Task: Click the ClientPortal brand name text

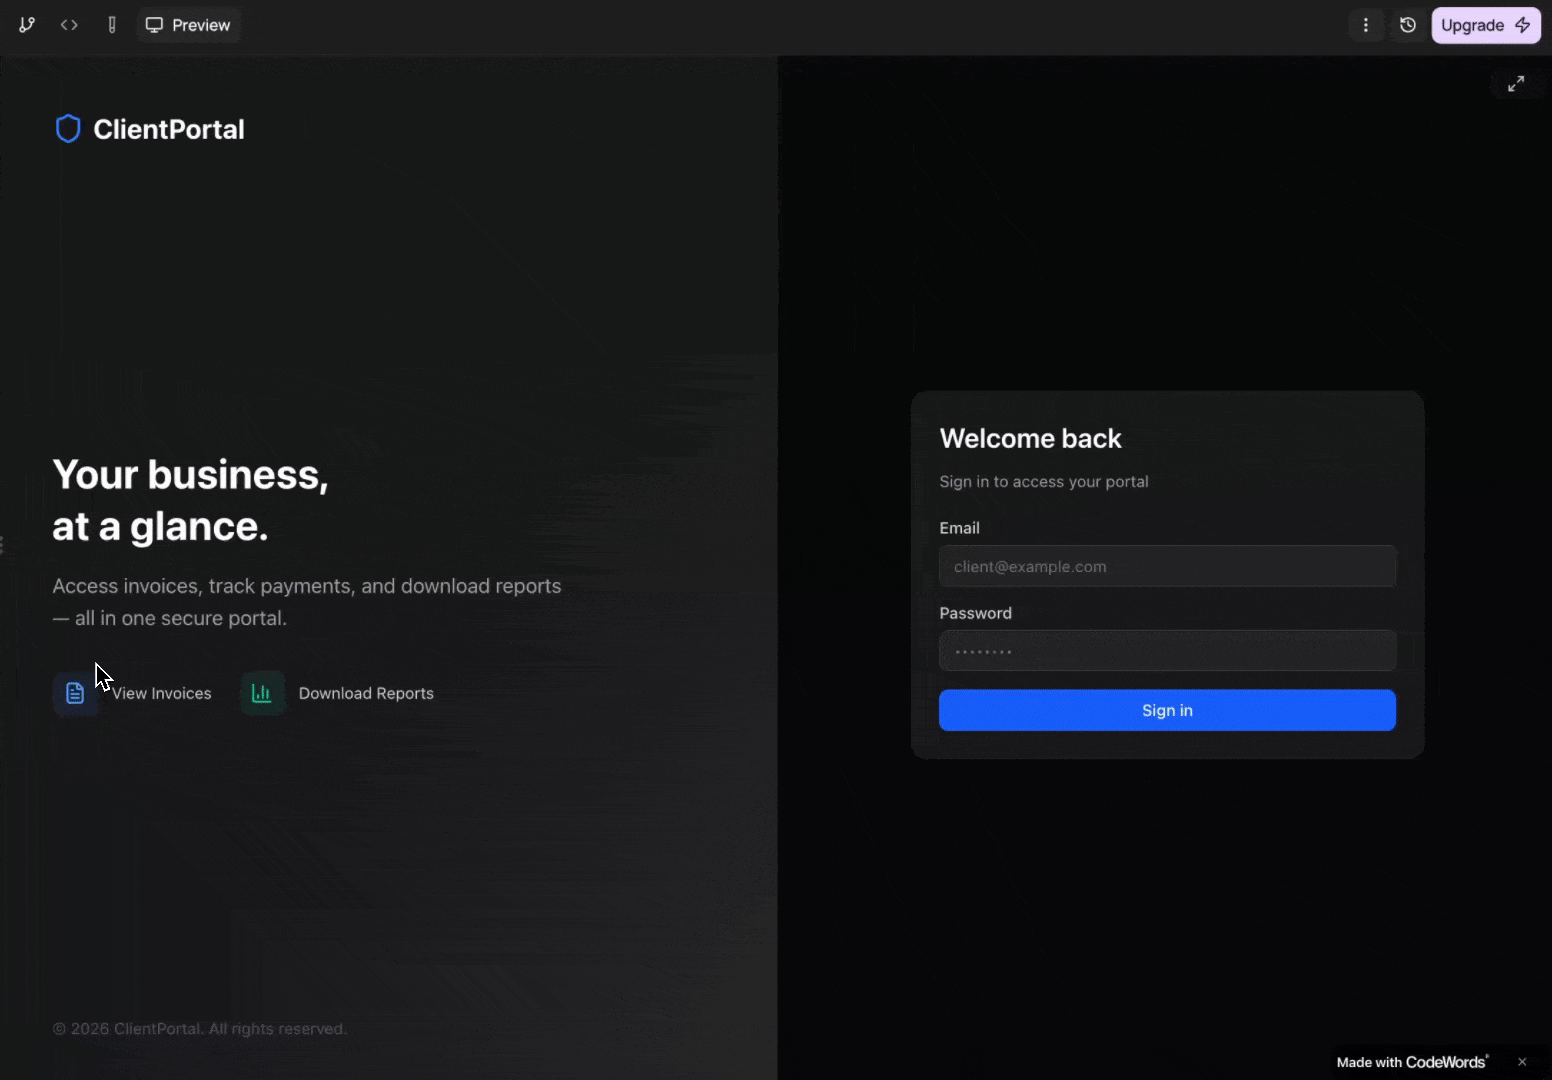Action: [x=168, y=129]
